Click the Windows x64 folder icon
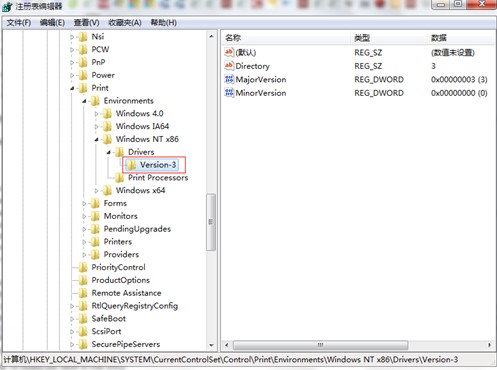The image size is (497, 370). (107, 190)
